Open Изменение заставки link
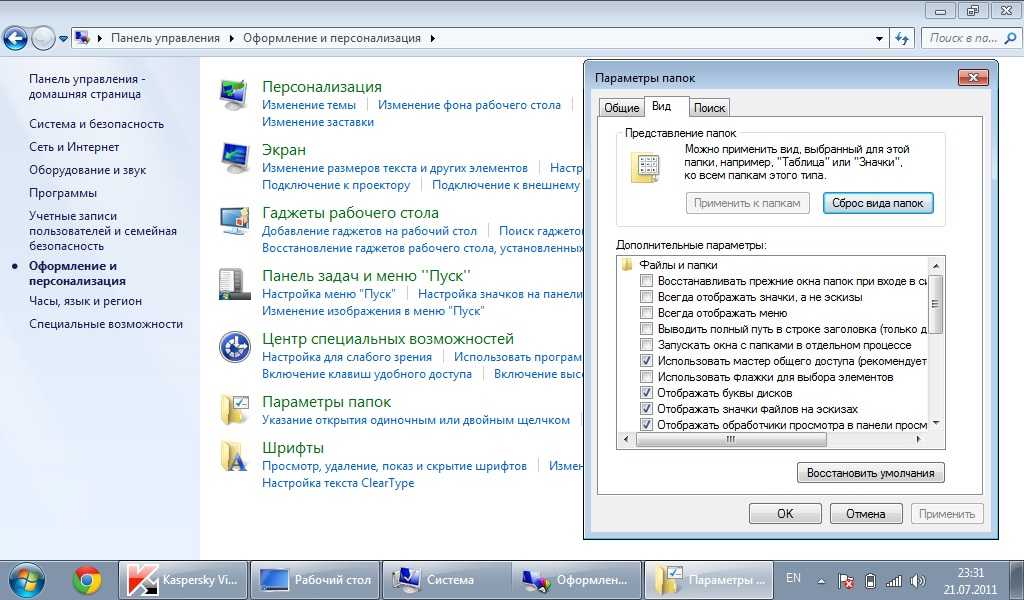The width and height of the screenshot is (1024, 600). tap(318, 122)
